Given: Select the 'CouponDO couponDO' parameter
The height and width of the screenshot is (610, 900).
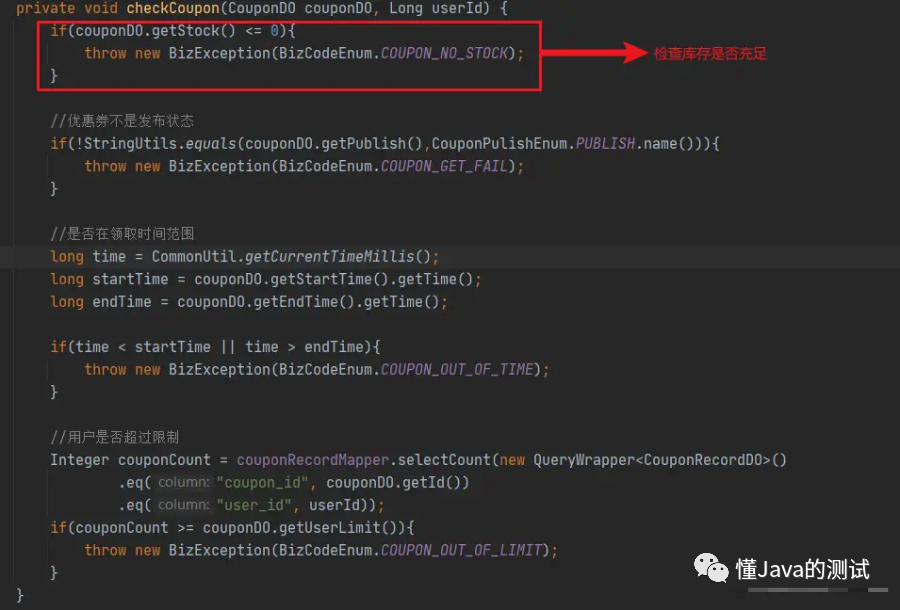Looking at the screenshot, I should tap(300, 9).
